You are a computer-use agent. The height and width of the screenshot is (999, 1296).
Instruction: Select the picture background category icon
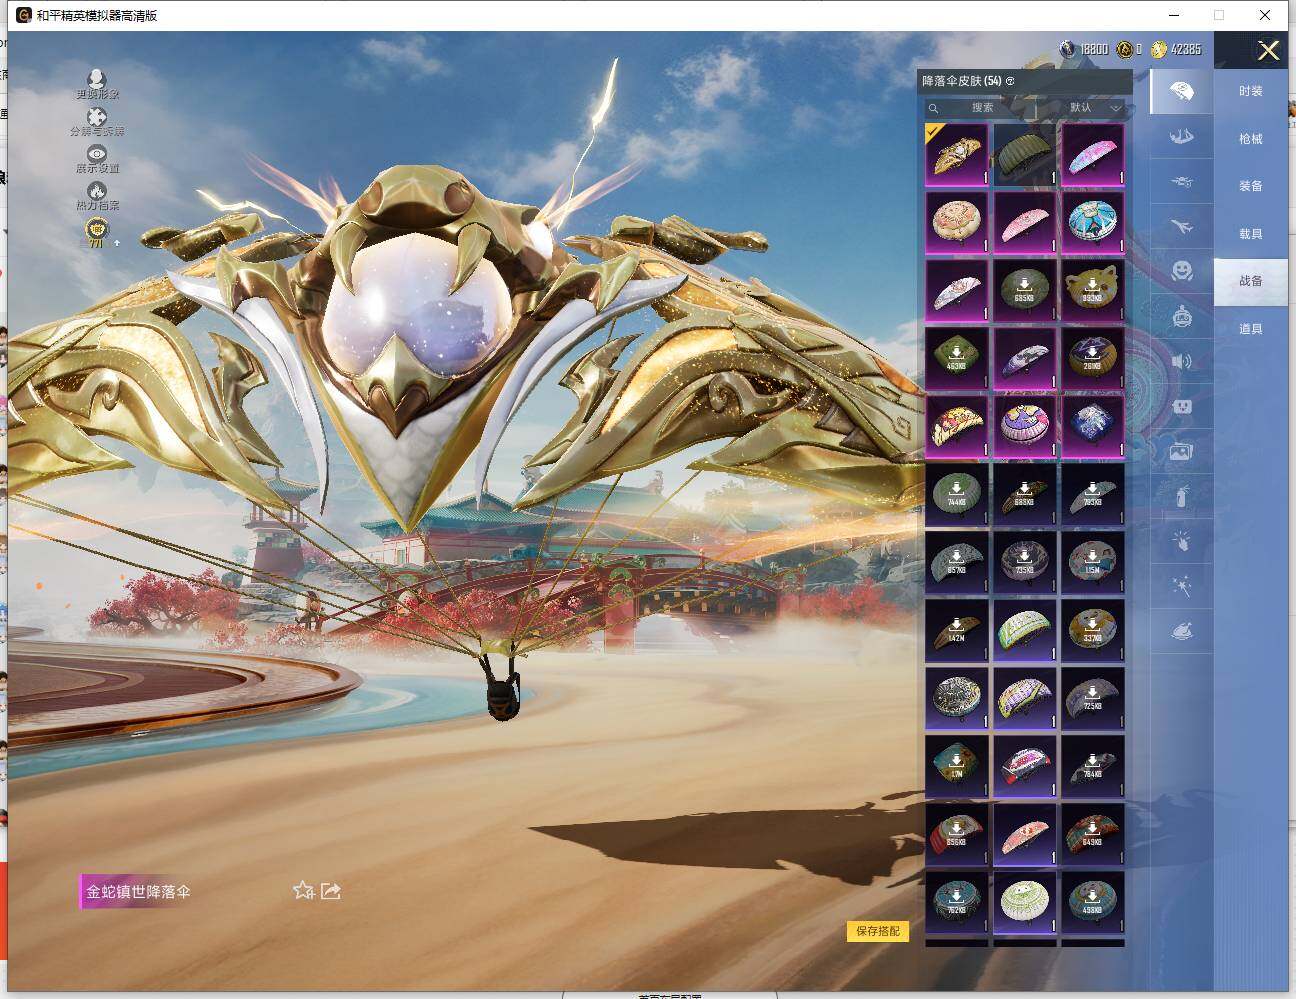(1181, 452)
